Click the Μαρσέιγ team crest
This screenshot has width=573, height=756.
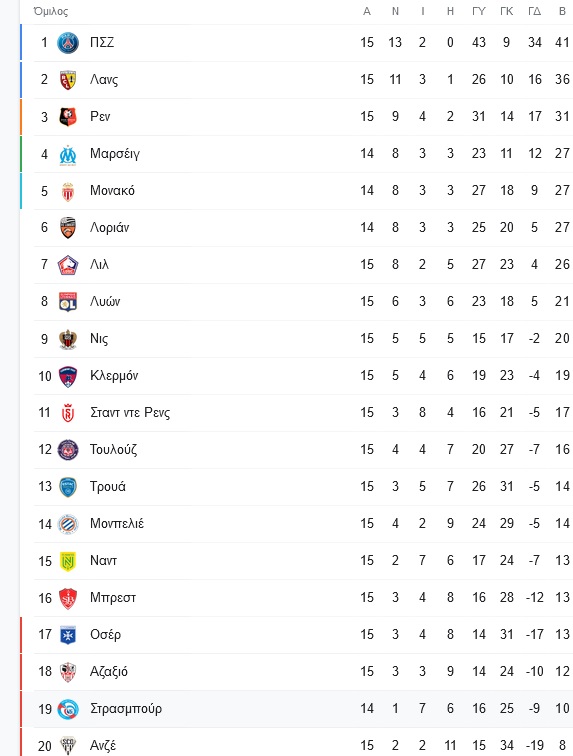click(x=68, y=154)
